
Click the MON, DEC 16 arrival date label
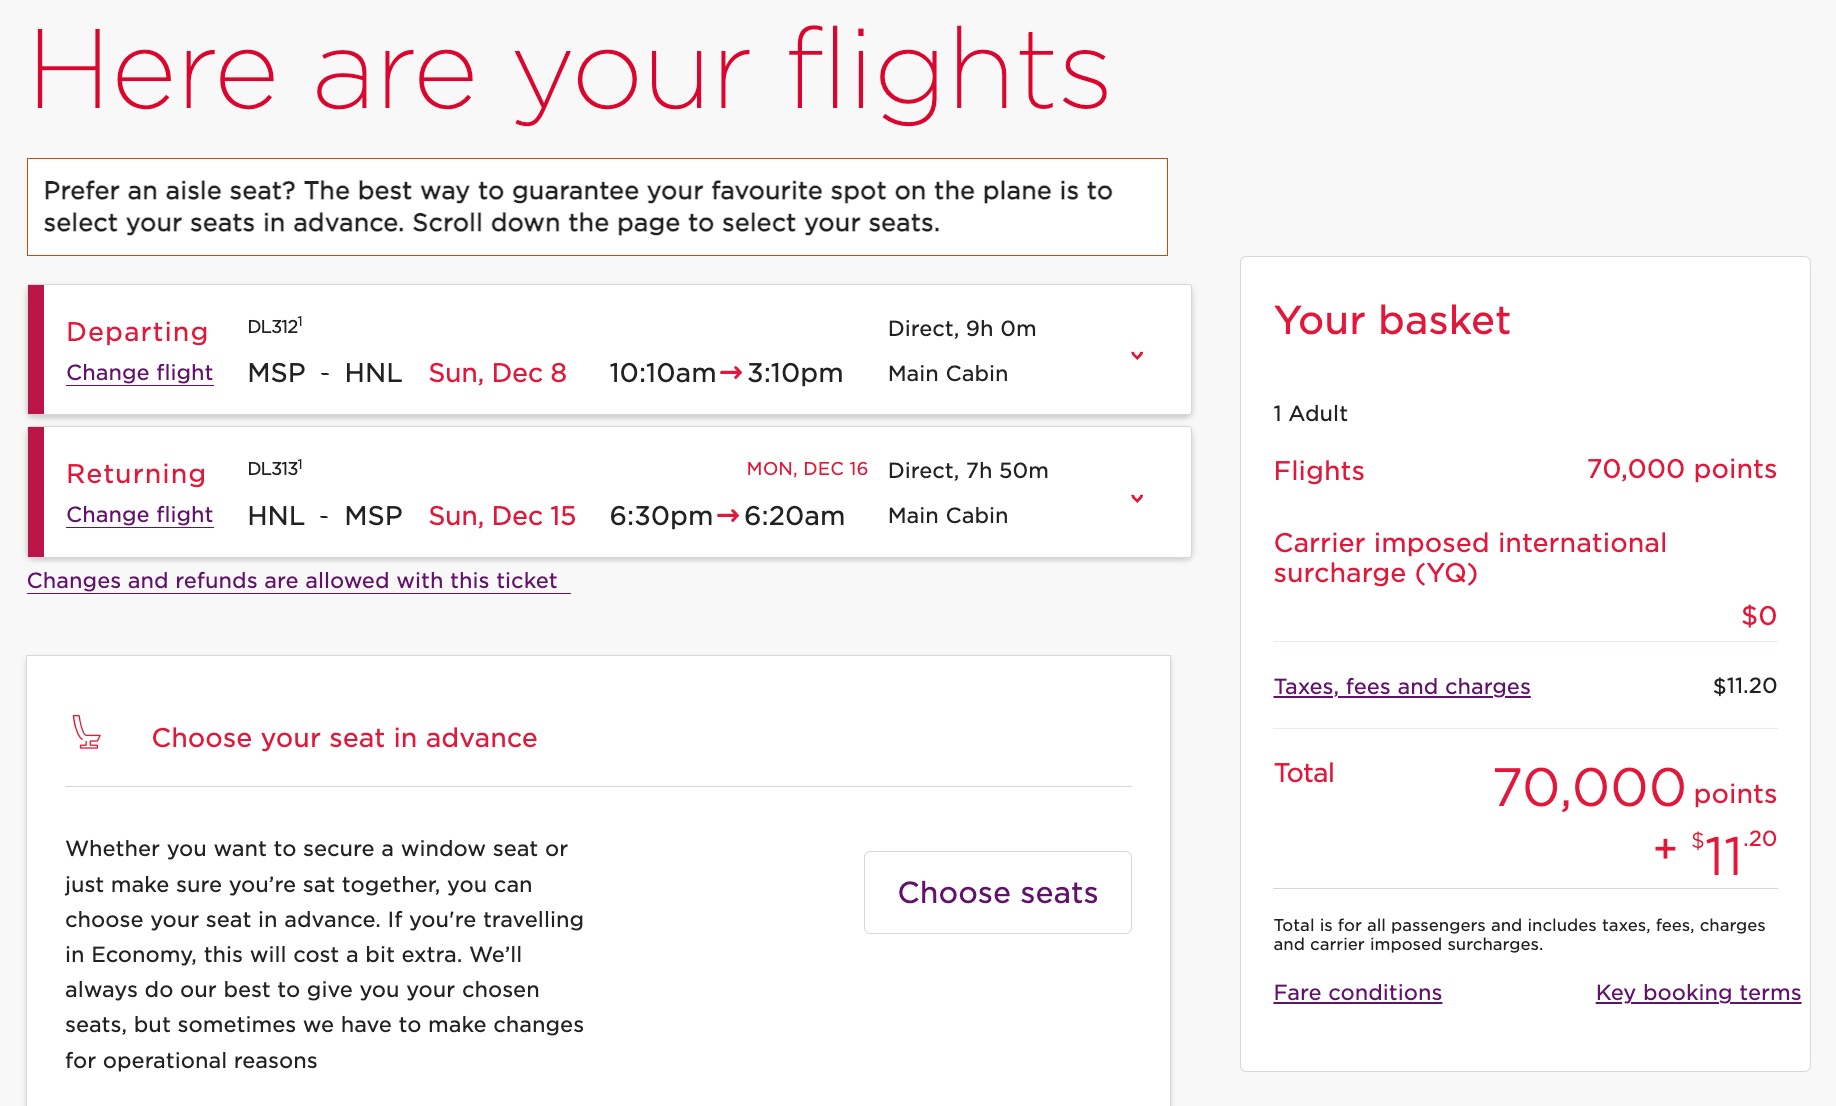tap(806, 468)
